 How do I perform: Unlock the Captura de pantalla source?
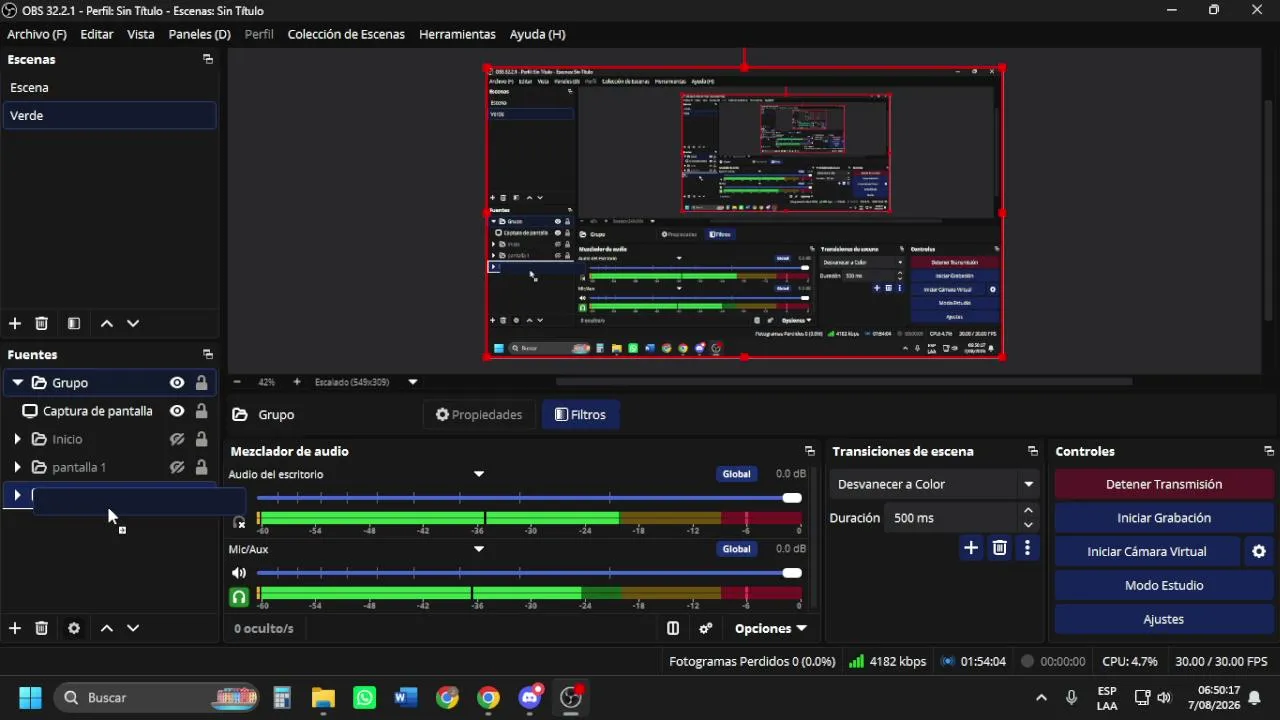click(x=202, y=411)
